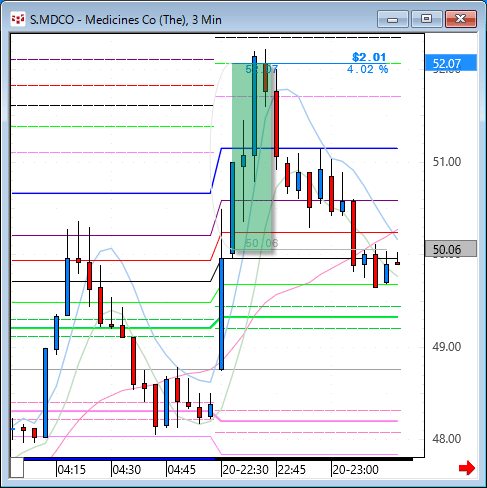Click the 22:45 time axis label
Viewport: 487px width, 488px height.
coord(292,470)
